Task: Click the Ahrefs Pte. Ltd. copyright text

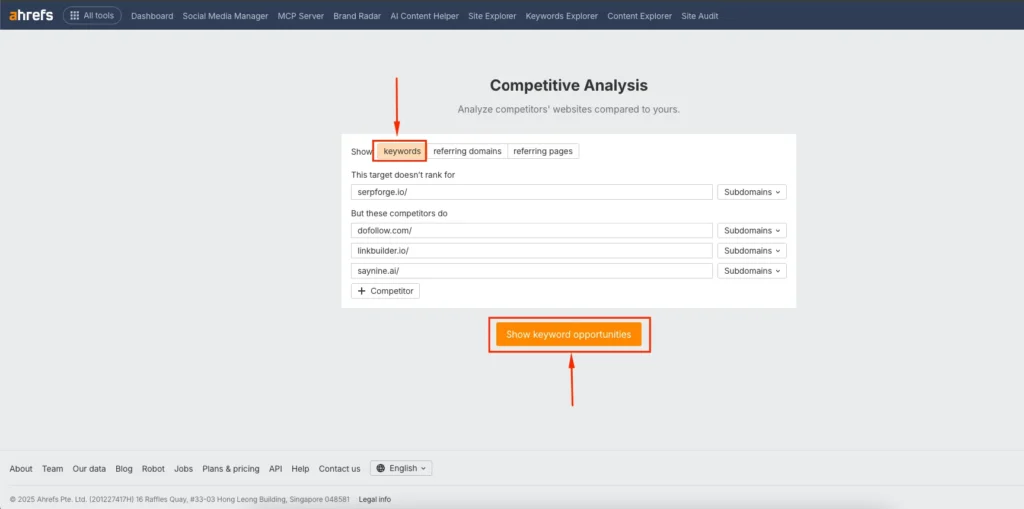Action: tap(180, 499)
